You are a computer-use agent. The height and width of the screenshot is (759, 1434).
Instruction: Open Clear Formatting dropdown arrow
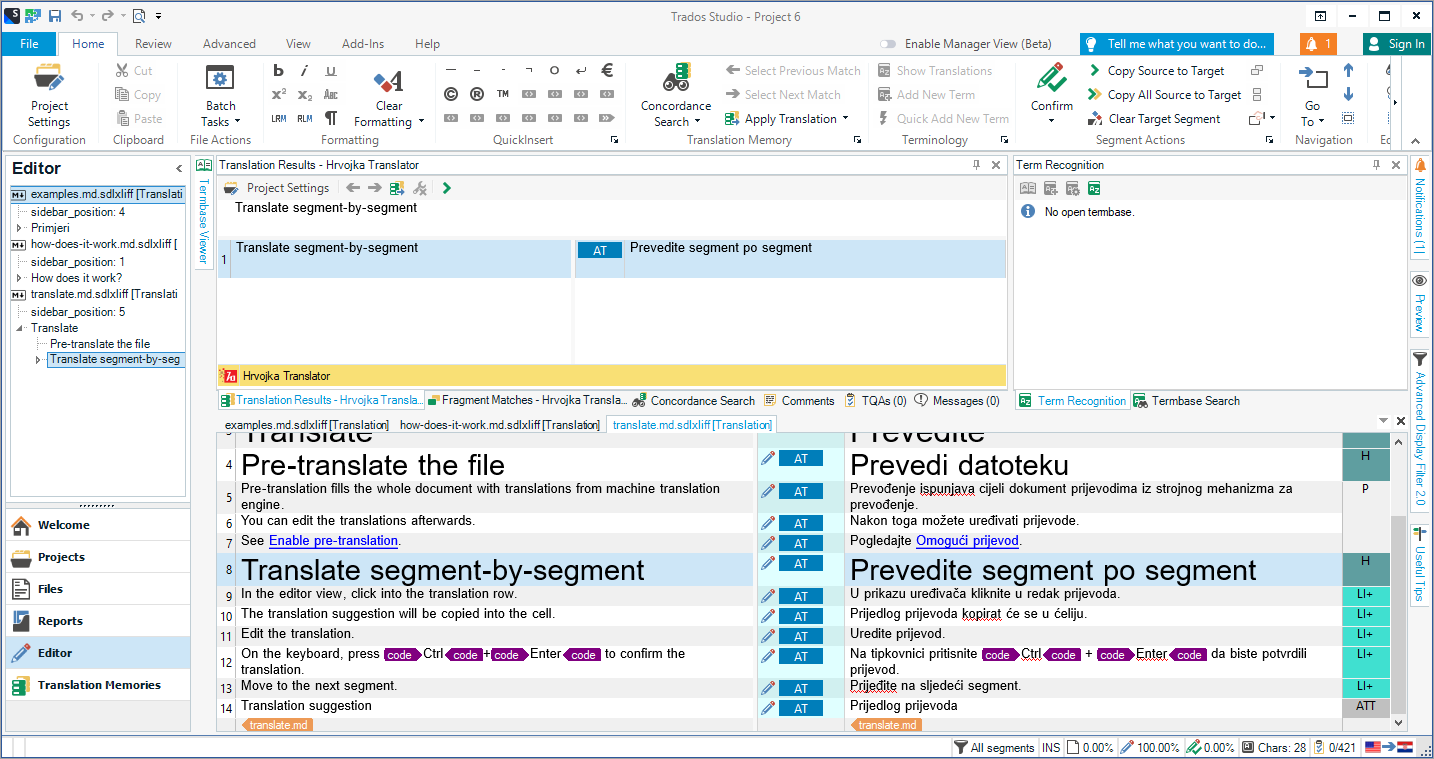(x=421, y=122)
